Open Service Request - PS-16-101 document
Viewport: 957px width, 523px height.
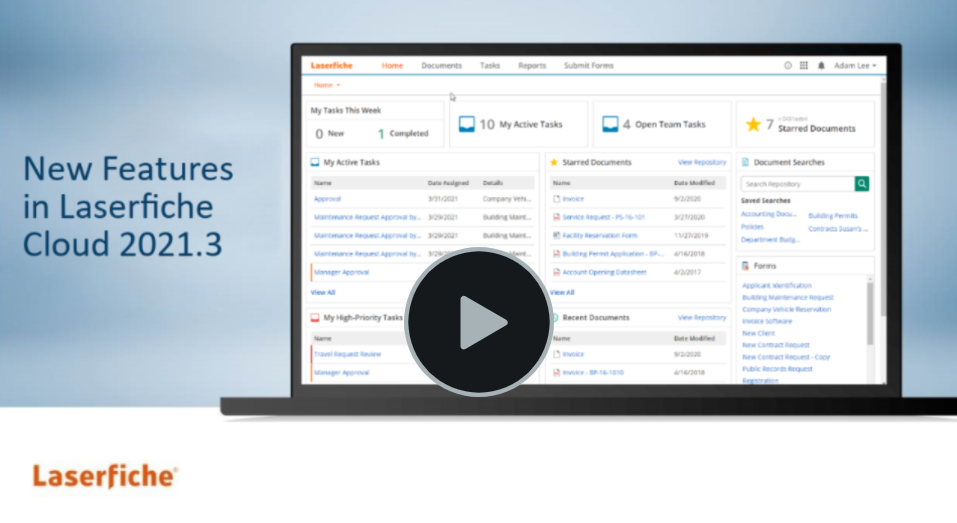pos(603,217)
